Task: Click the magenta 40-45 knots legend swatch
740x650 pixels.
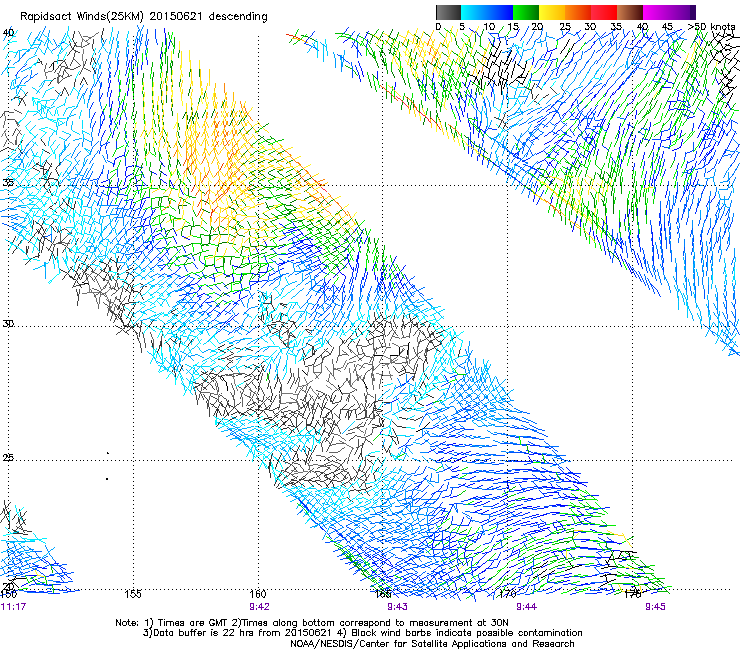Action: pyautogui.click(x=656, y=12)
